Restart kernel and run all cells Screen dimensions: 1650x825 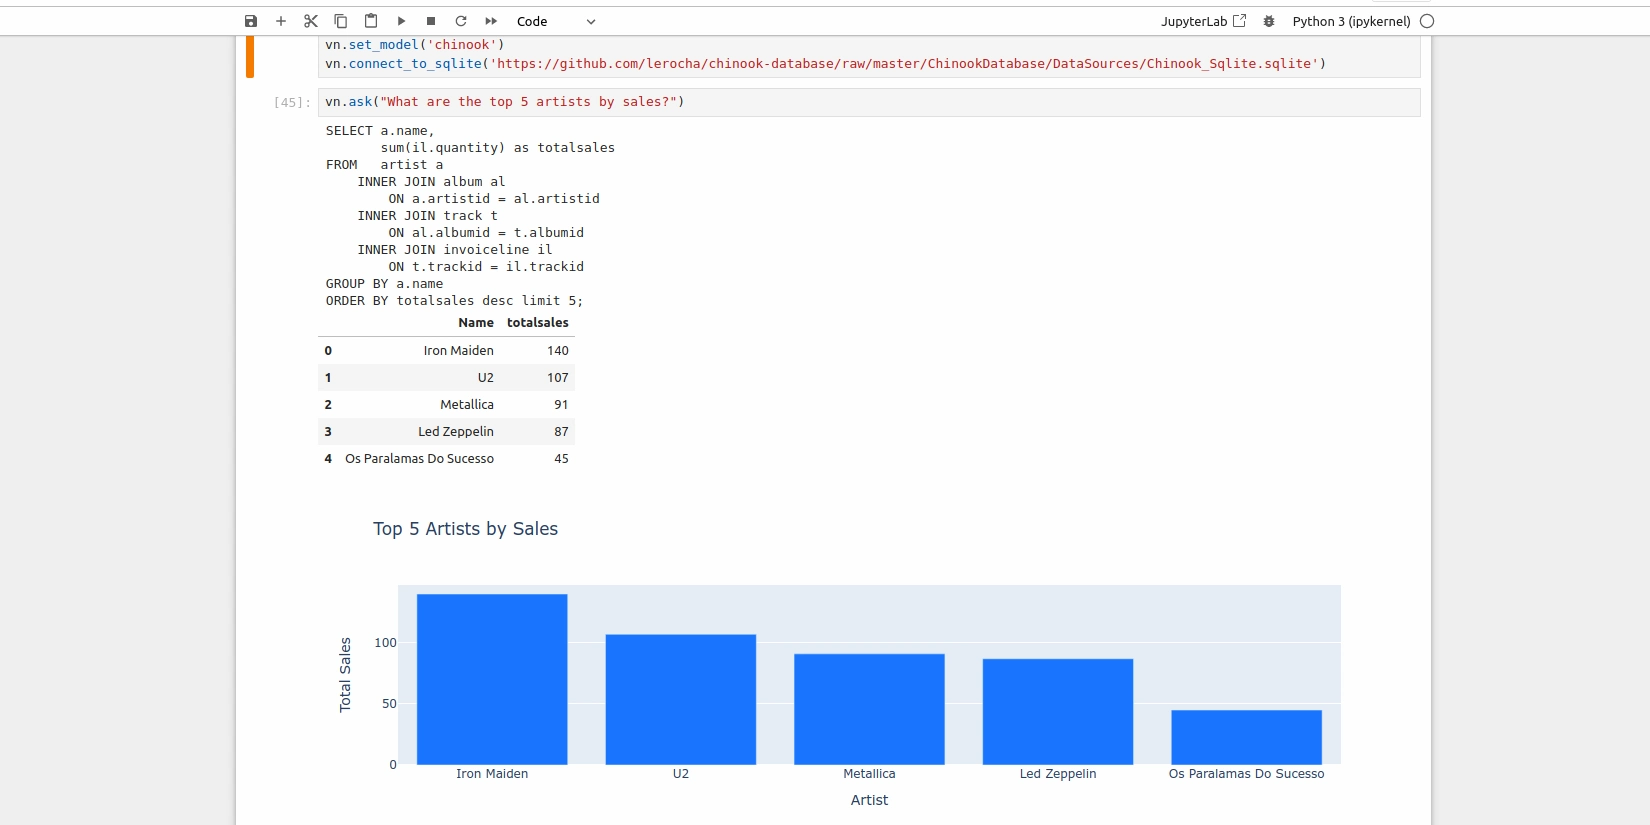pyautogui.click(x=491, y=21)
